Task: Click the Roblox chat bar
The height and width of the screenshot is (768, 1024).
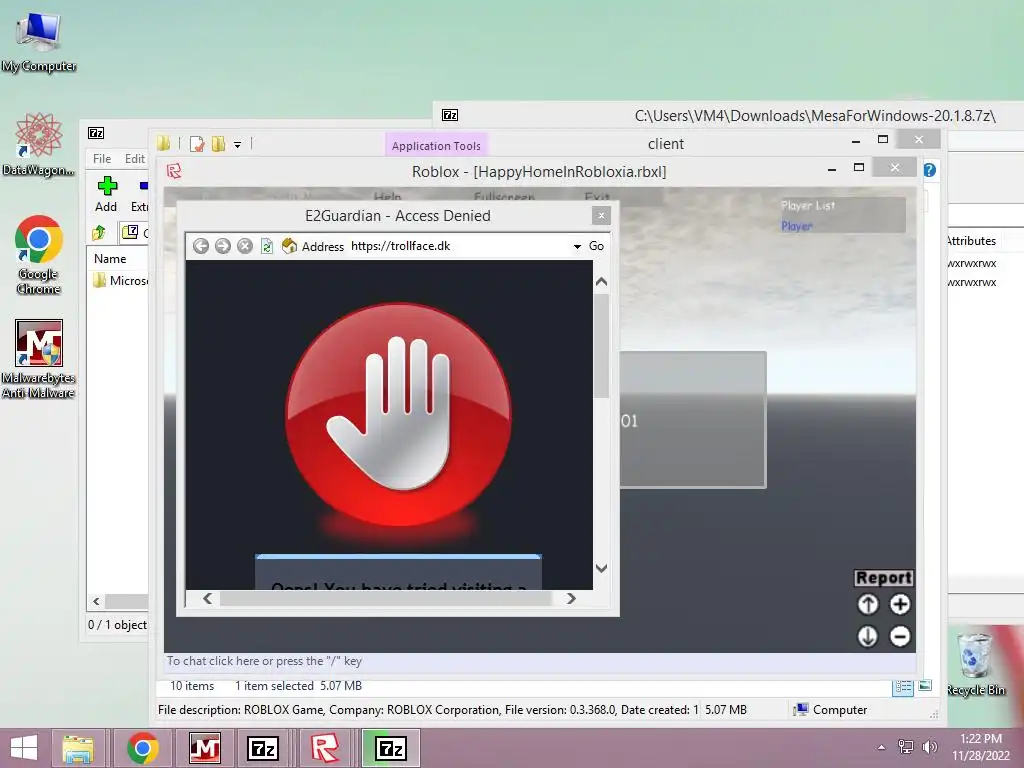Action: click(539, 662)
